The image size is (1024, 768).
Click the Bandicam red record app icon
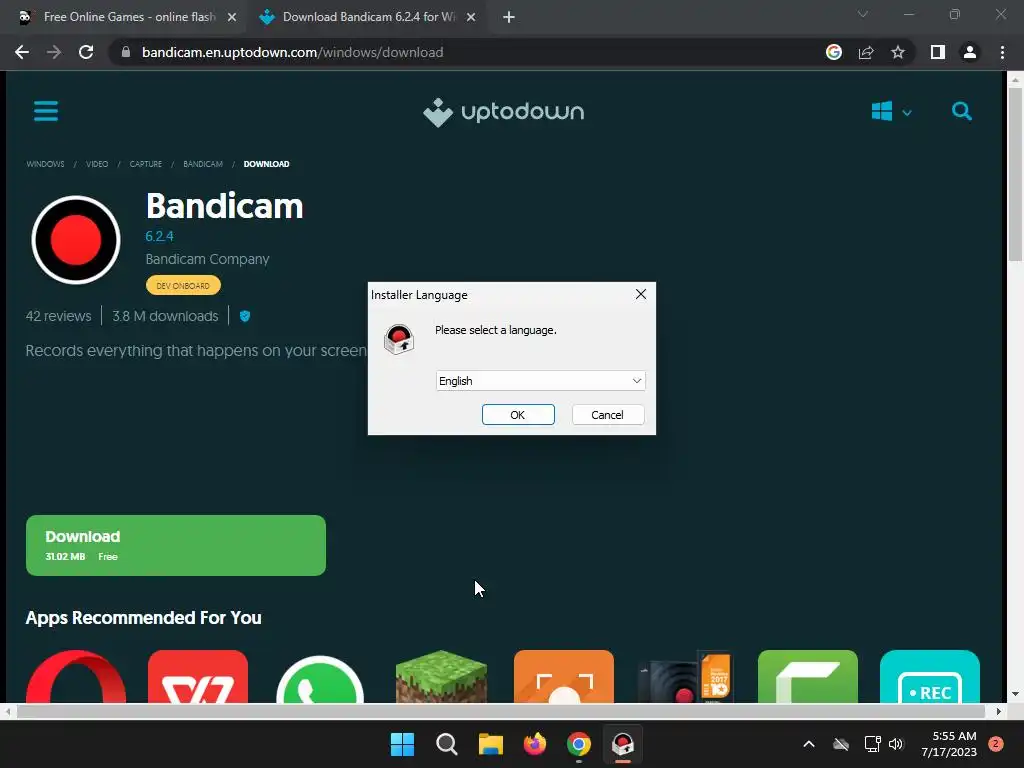pos(76,240)
